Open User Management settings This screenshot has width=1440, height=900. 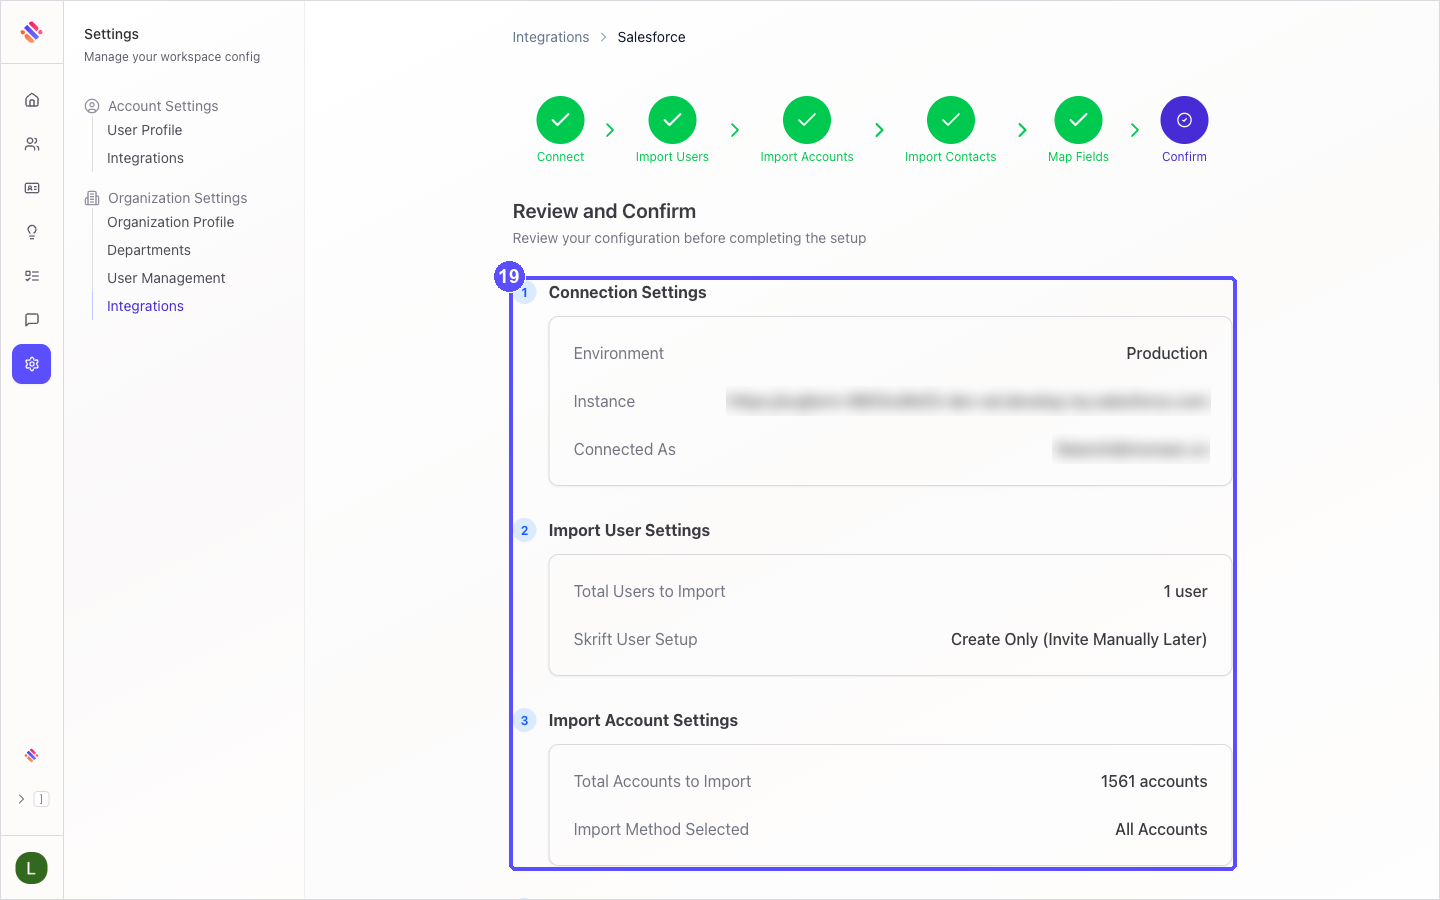coord(166,278)
